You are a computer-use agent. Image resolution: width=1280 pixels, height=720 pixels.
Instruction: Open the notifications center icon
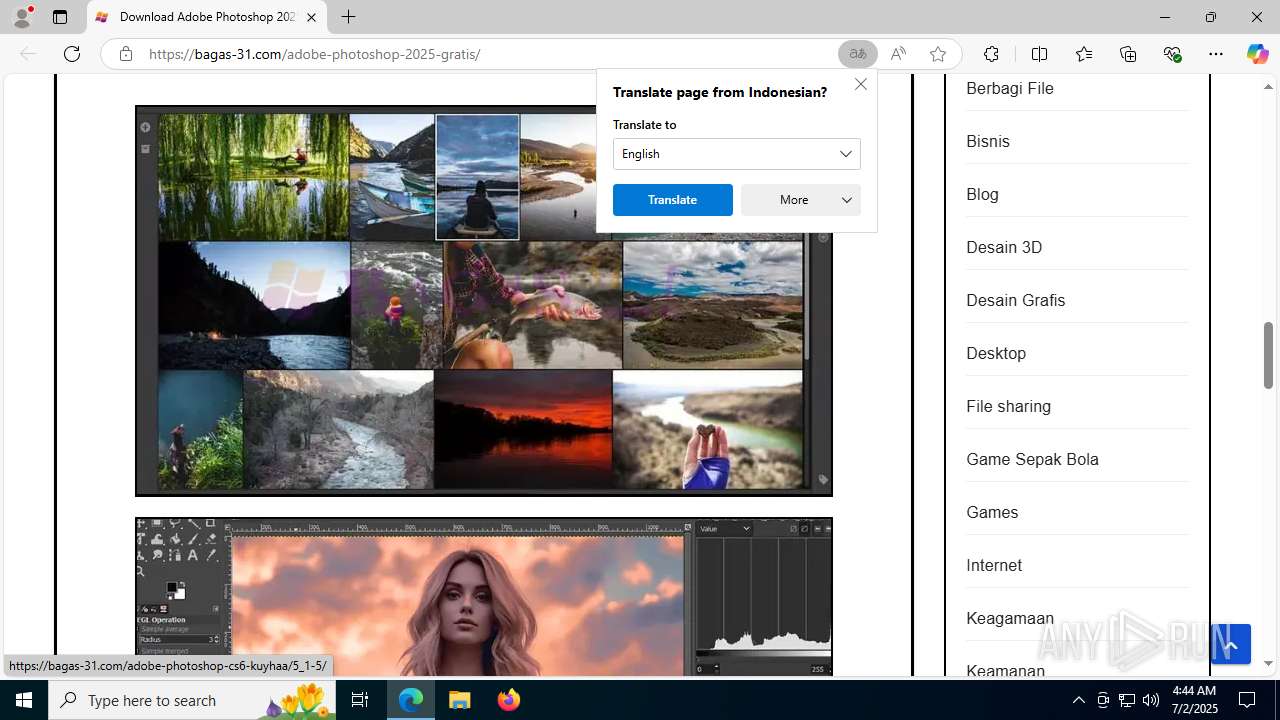1247,700
